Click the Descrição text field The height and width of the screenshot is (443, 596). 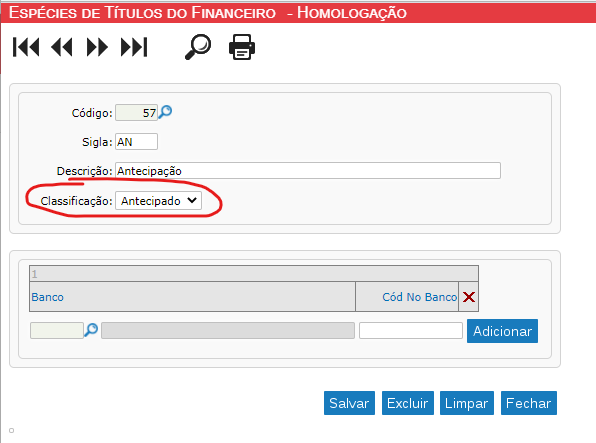pyautogui.click(x=308, y=171)
